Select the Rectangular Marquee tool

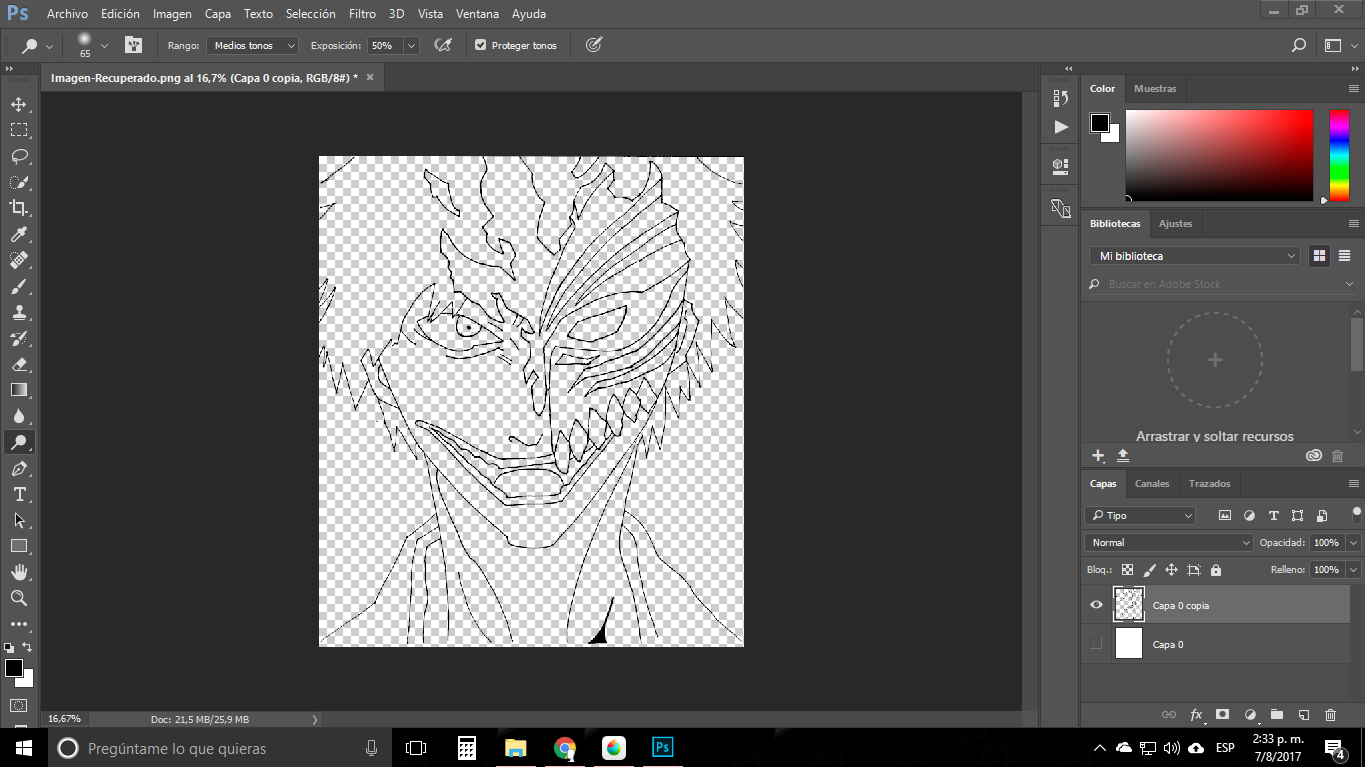coord(19,130)
